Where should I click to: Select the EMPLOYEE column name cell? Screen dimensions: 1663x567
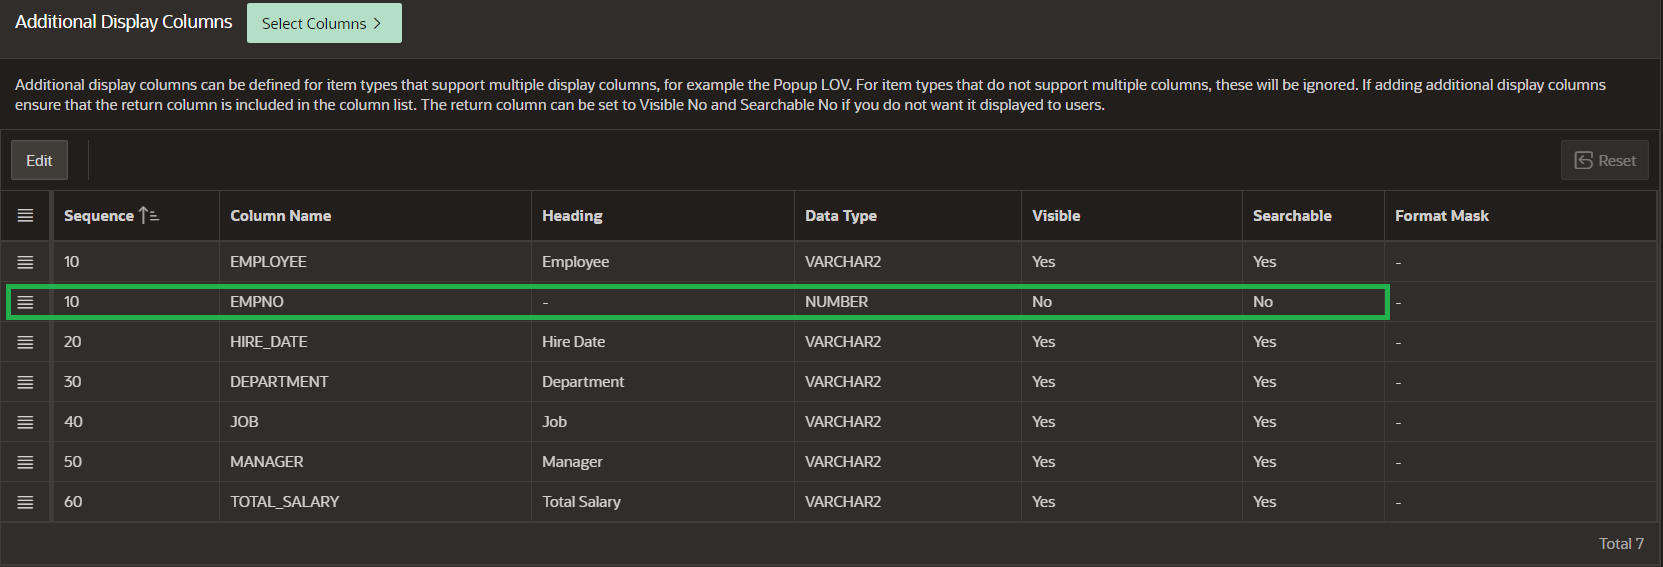[x=375, y=262]
